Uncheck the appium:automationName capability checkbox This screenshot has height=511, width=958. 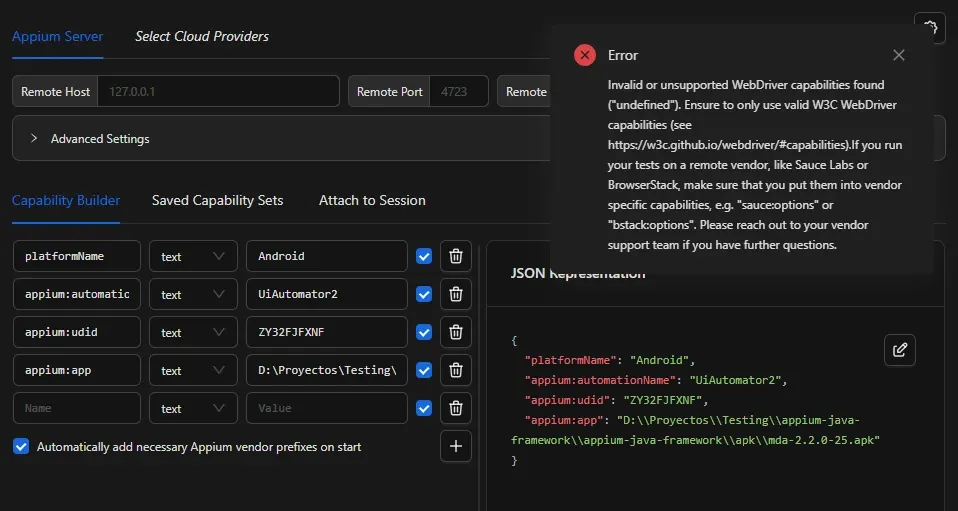pos(424,294)
